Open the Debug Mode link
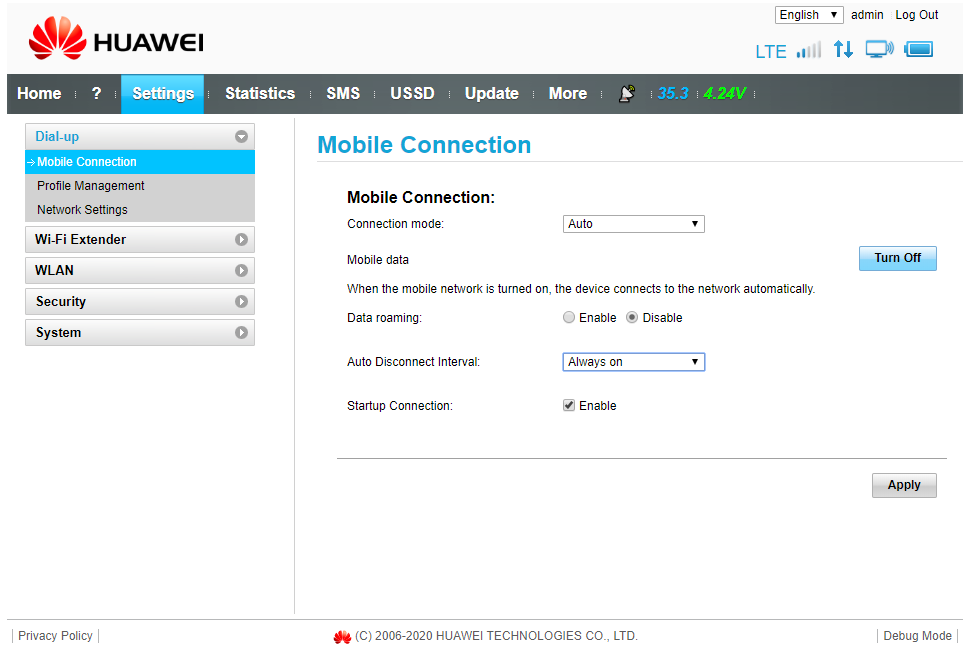Image resolution: width=968 pixels, height=650 pixels. pos(917,636)
